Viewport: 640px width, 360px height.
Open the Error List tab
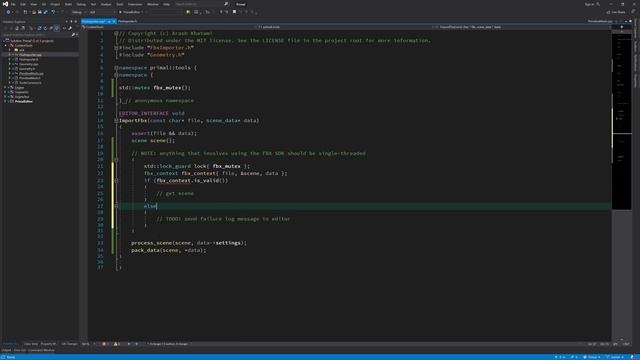[20, 350]
